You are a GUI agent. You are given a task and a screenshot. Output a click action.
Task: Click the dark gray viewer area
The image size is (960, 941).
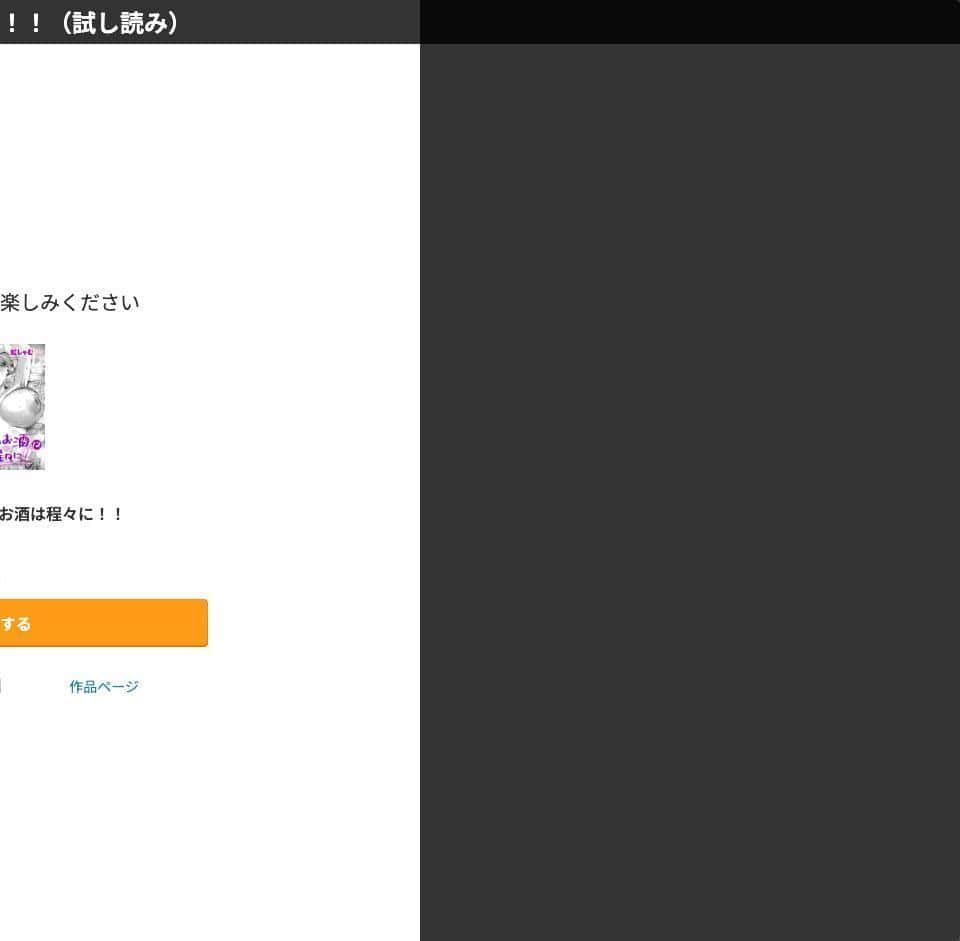[690, 429]
